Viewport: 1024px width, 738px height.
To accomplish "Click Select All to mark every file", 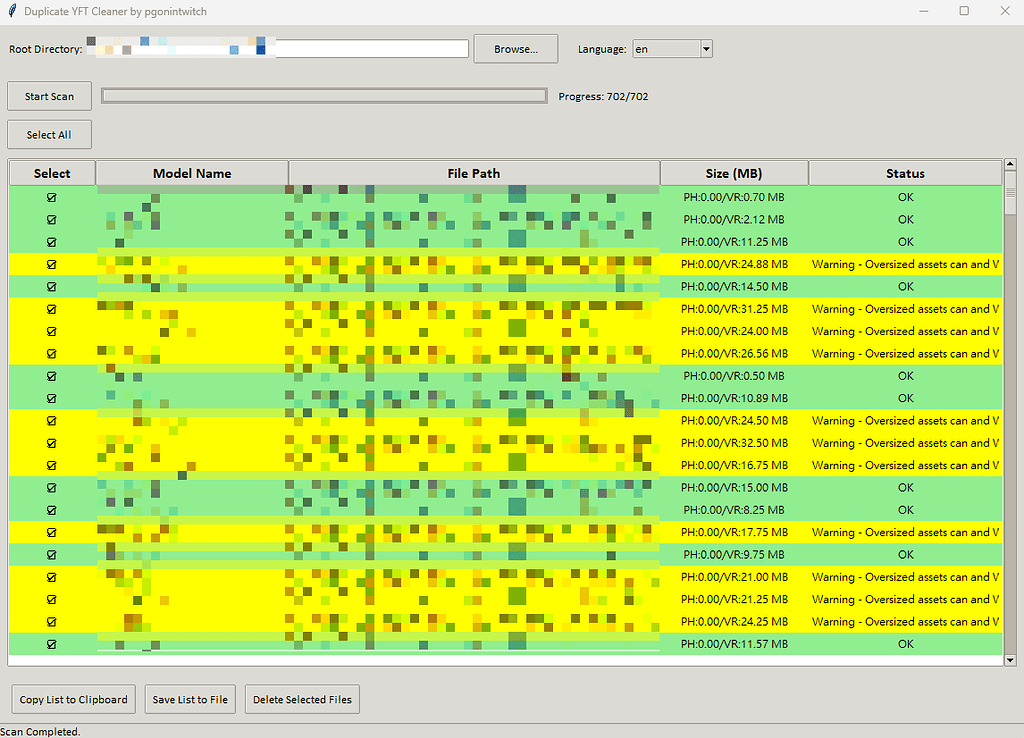I will pos(49,134).
